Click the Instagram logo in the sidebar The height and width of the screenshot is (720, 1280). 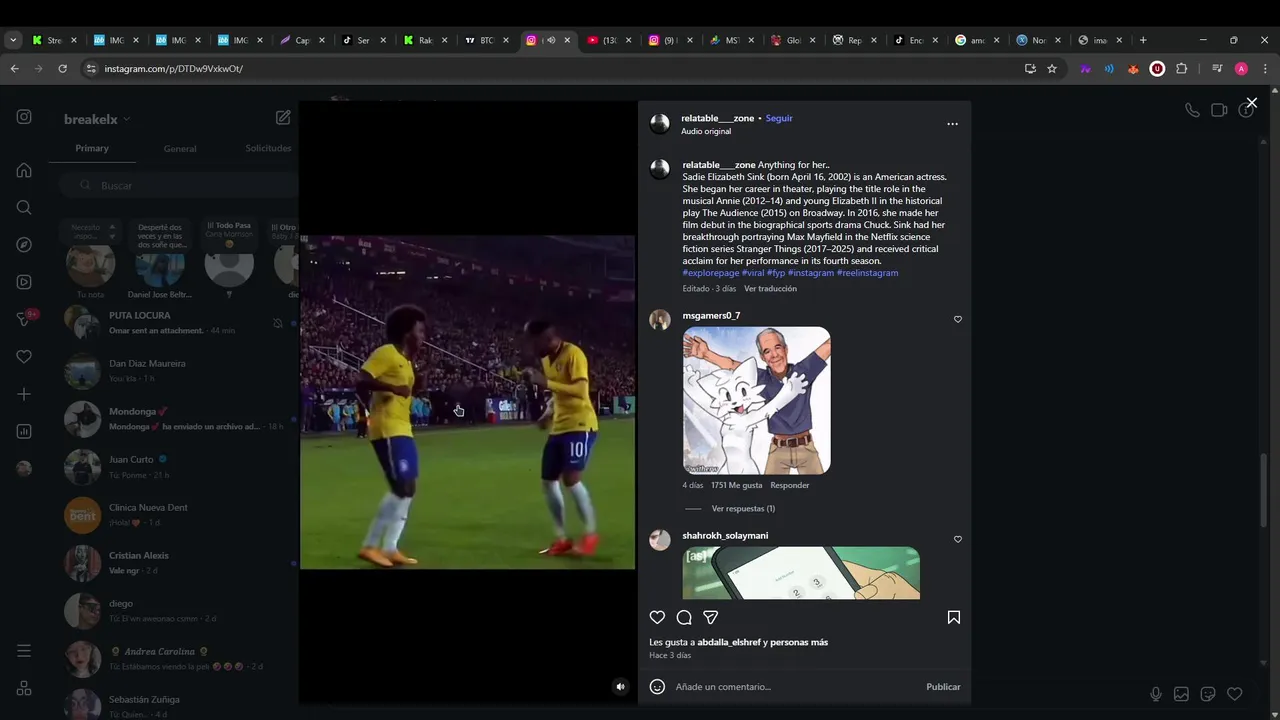[24, 117]
